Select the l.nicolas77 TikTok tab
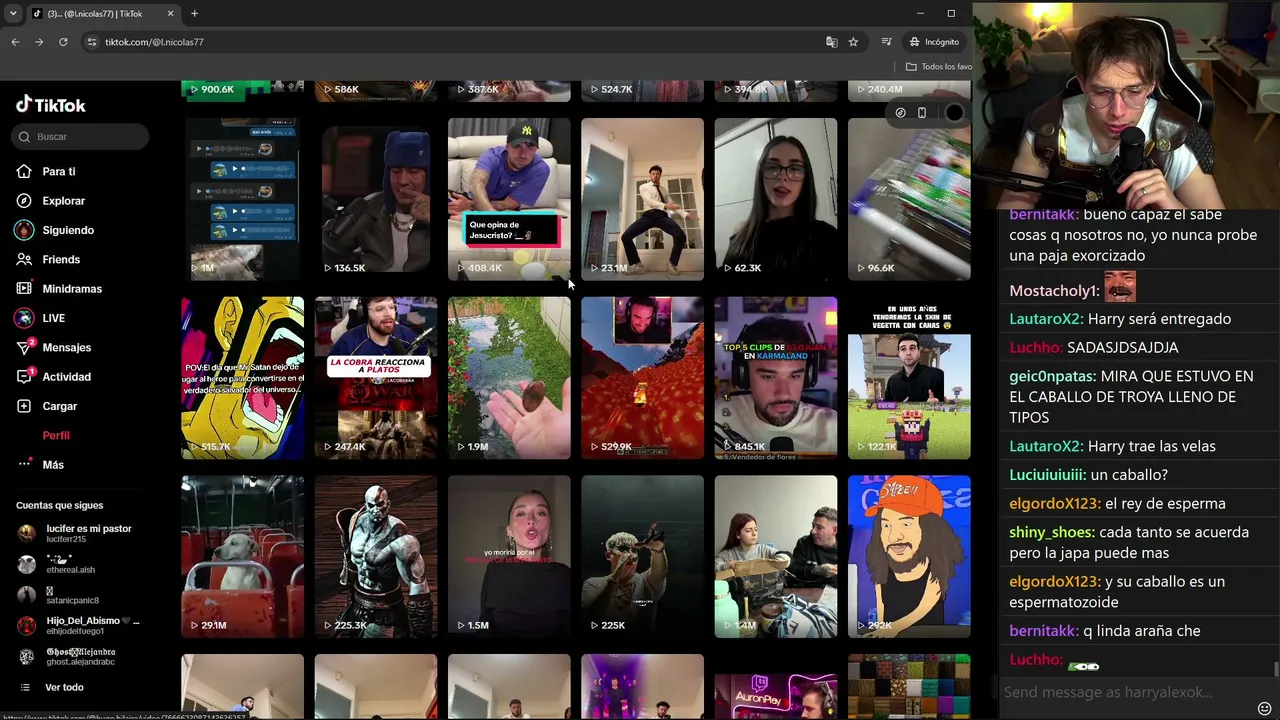 click(103, 14)
